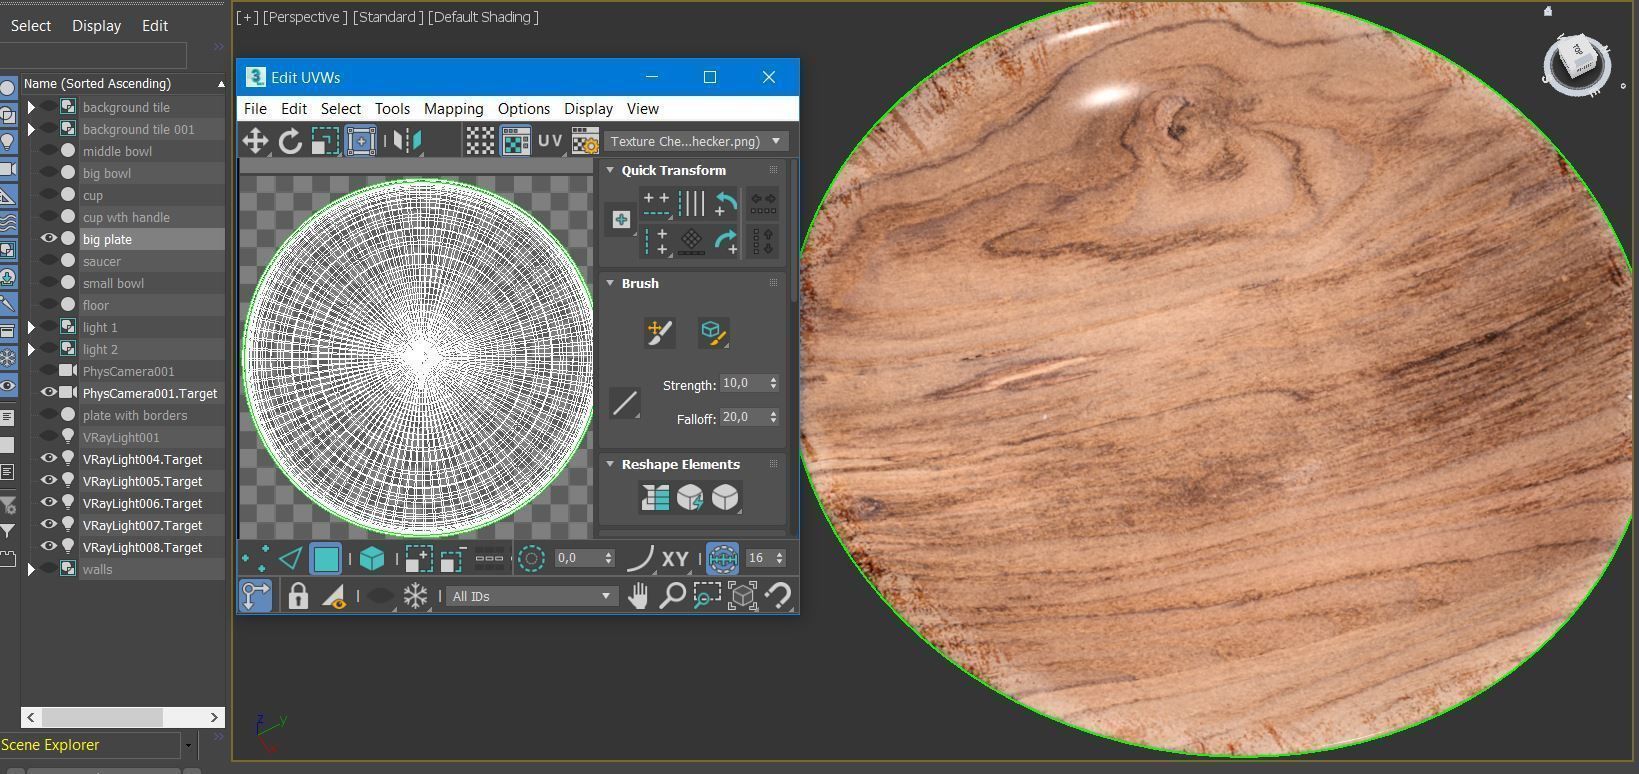
Task: Toggle visibility eye of VRayLight004.Target
Action: (48, 459)
